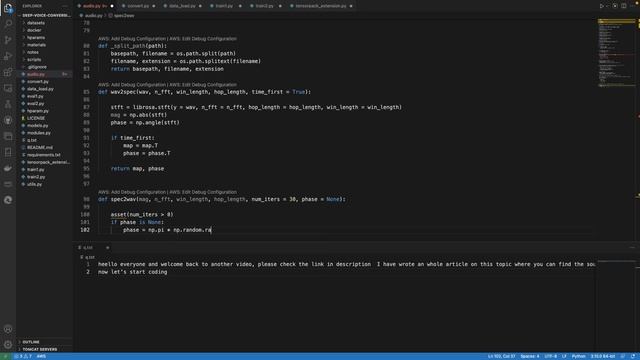
Task: Expand the materials folder
Action: (x=45, y=45)
